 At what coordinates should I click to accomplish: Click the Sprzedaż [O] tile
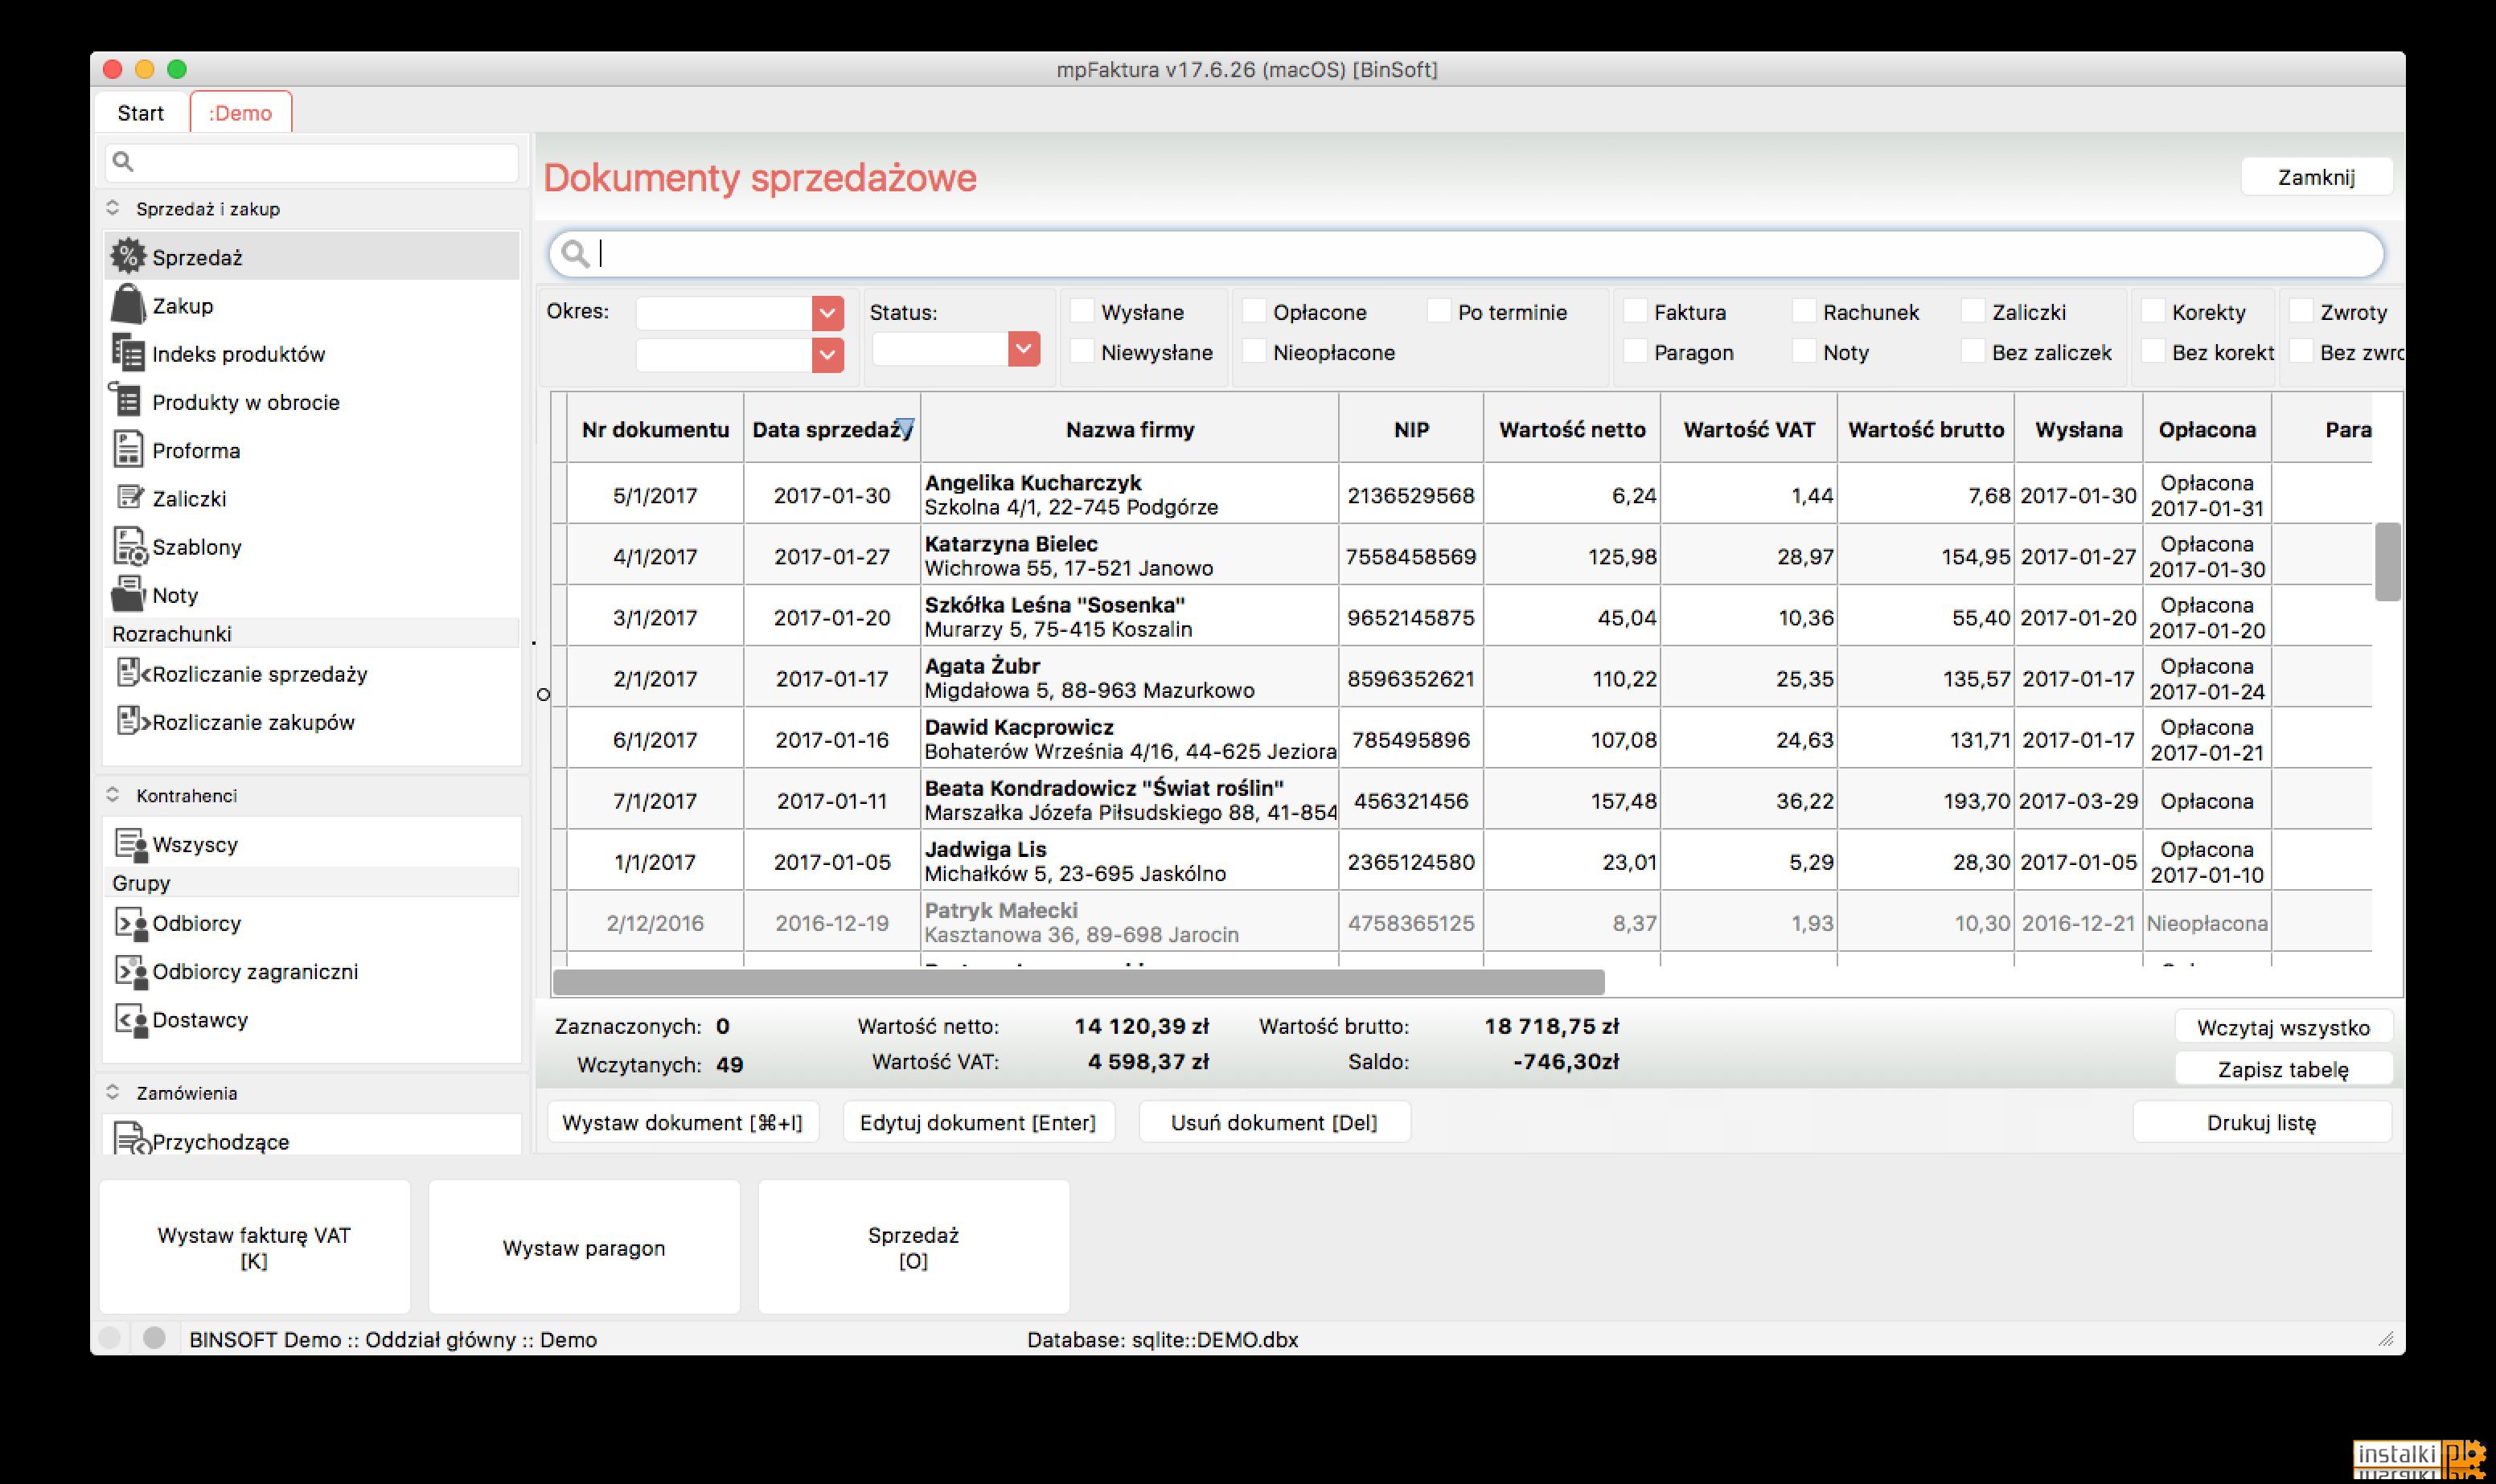point(913,1247)
